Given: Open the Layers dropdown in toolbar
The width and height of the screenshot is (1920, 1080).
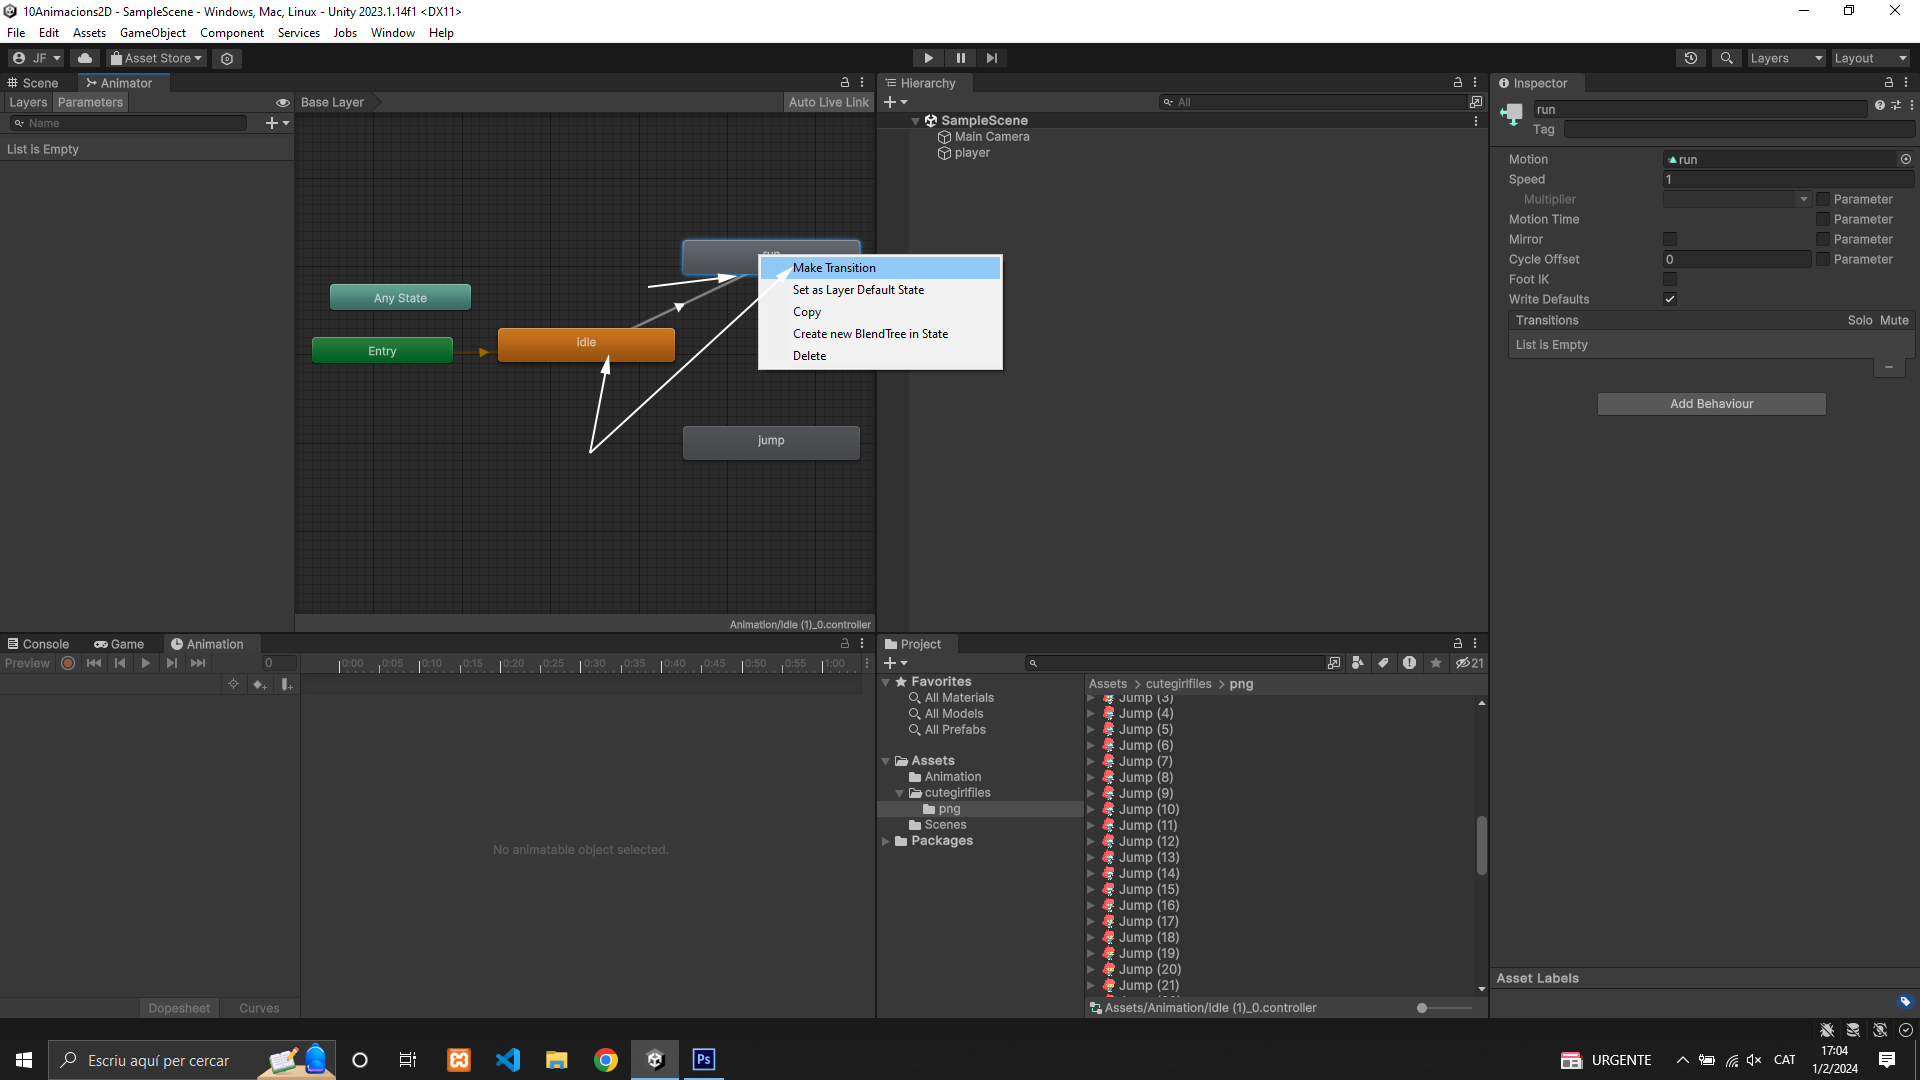Looking at the screenshot, I should point(1785,58).
